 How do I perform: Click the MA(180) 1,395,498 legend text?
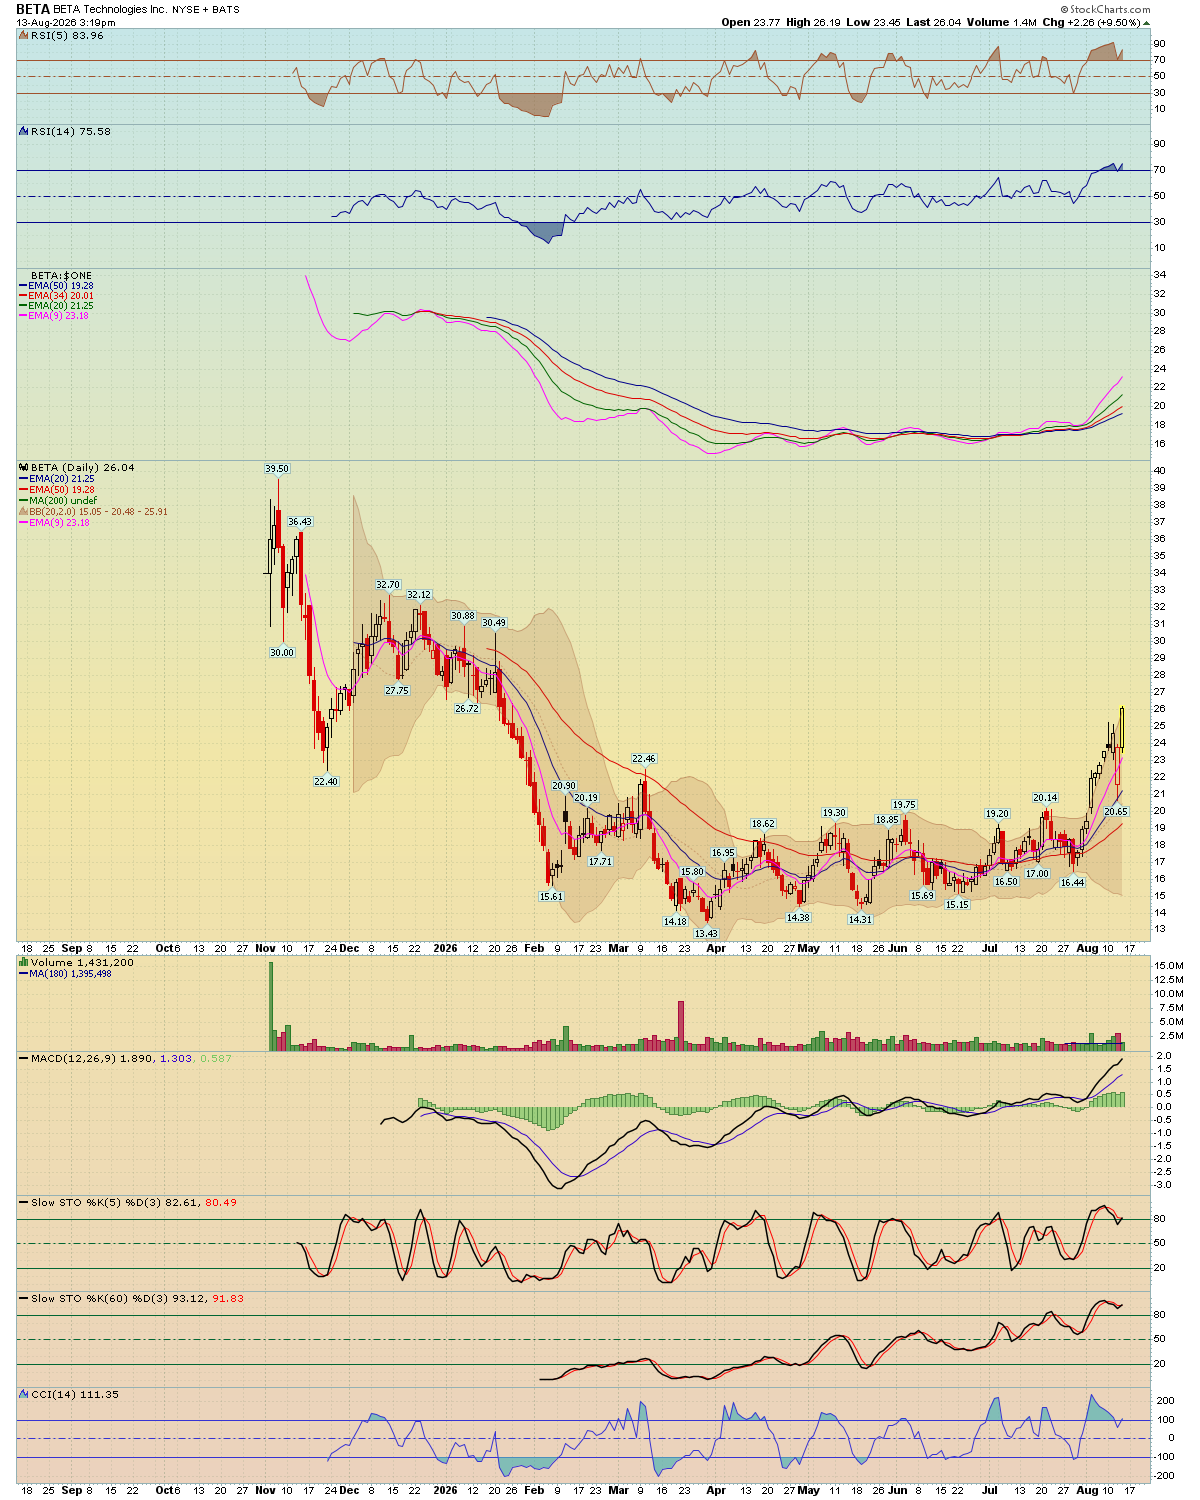(x=70, y=974)
